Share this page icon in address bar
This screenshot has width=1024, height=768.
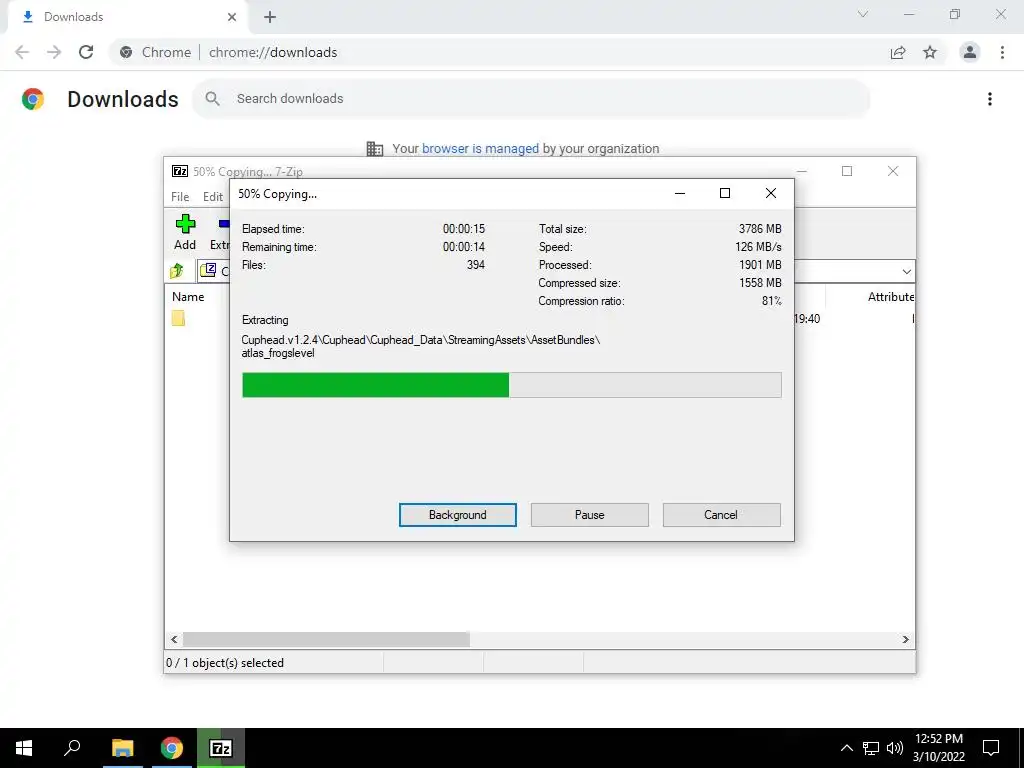(898, 52)
